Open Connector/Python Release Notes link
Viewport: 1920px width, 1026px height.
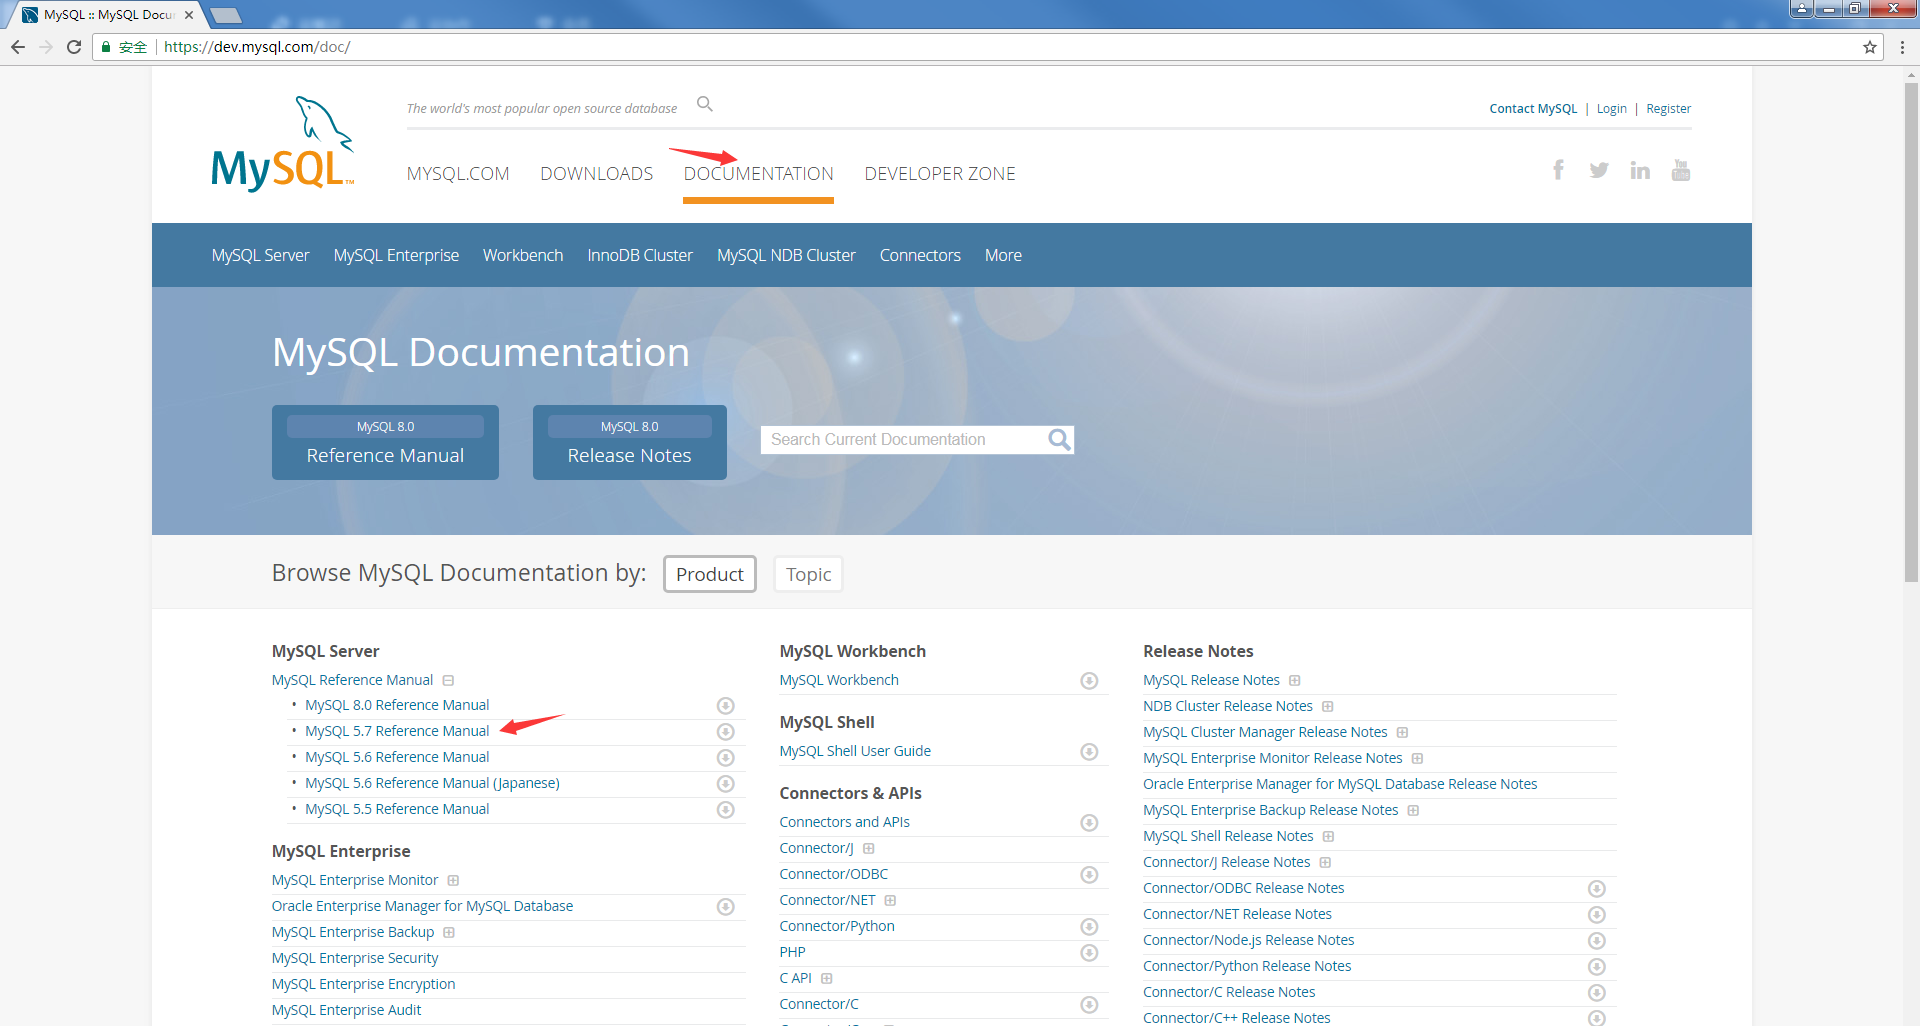[1247, 966]
